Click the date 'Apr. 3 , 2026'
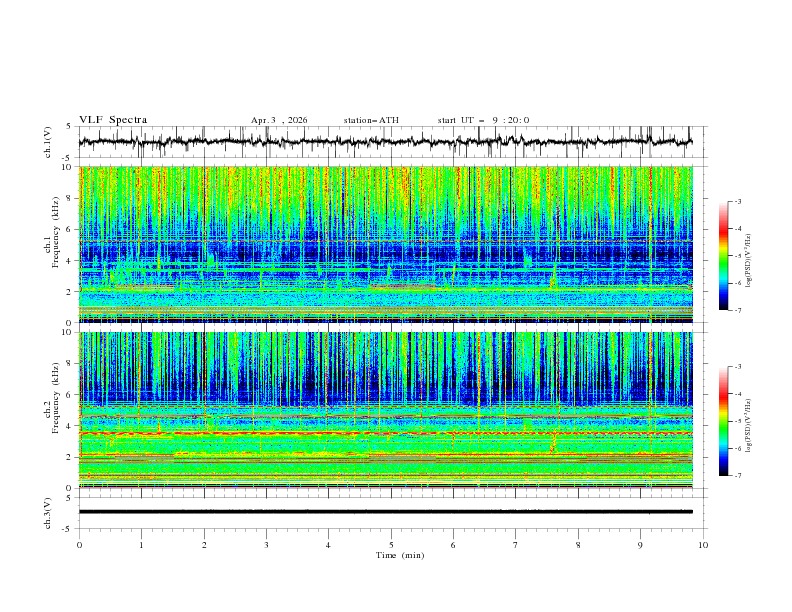Image resolution: width=792 pixels, height=612 pixels. click(x=279, y=120)
